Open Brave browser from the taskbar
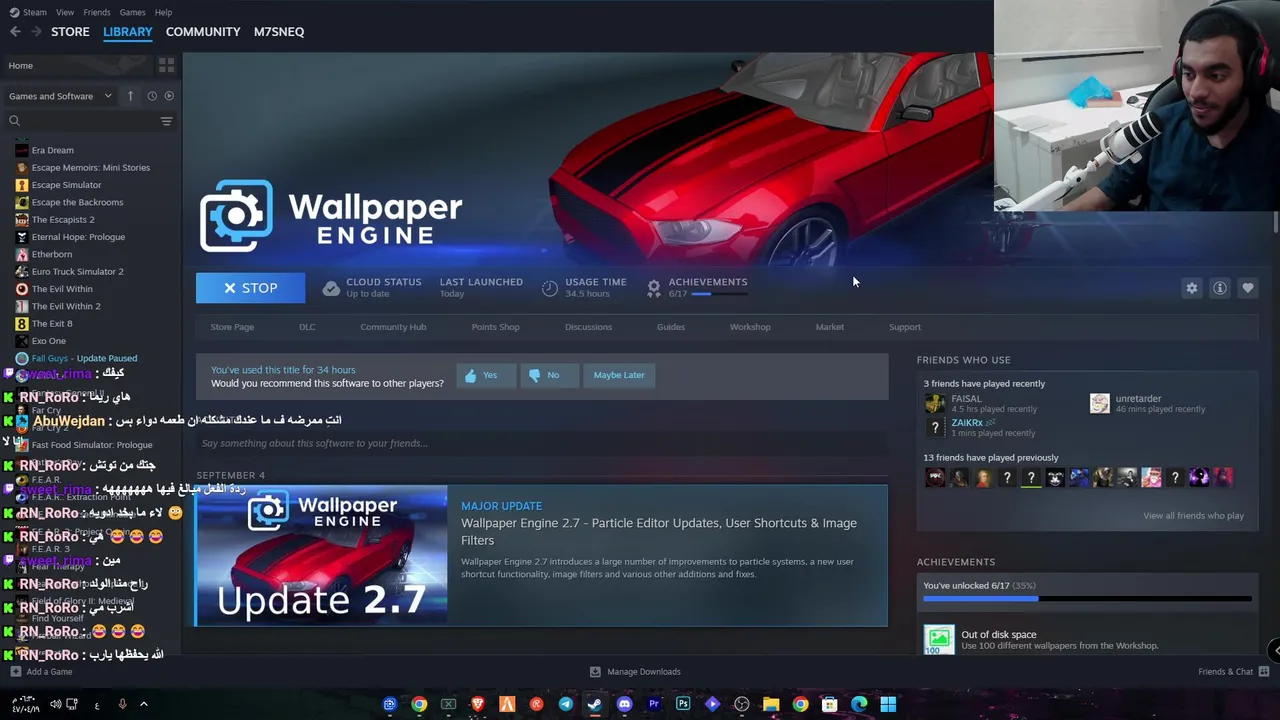The height and width of the screenshot is (720, 1280). (x=478, y=704)
